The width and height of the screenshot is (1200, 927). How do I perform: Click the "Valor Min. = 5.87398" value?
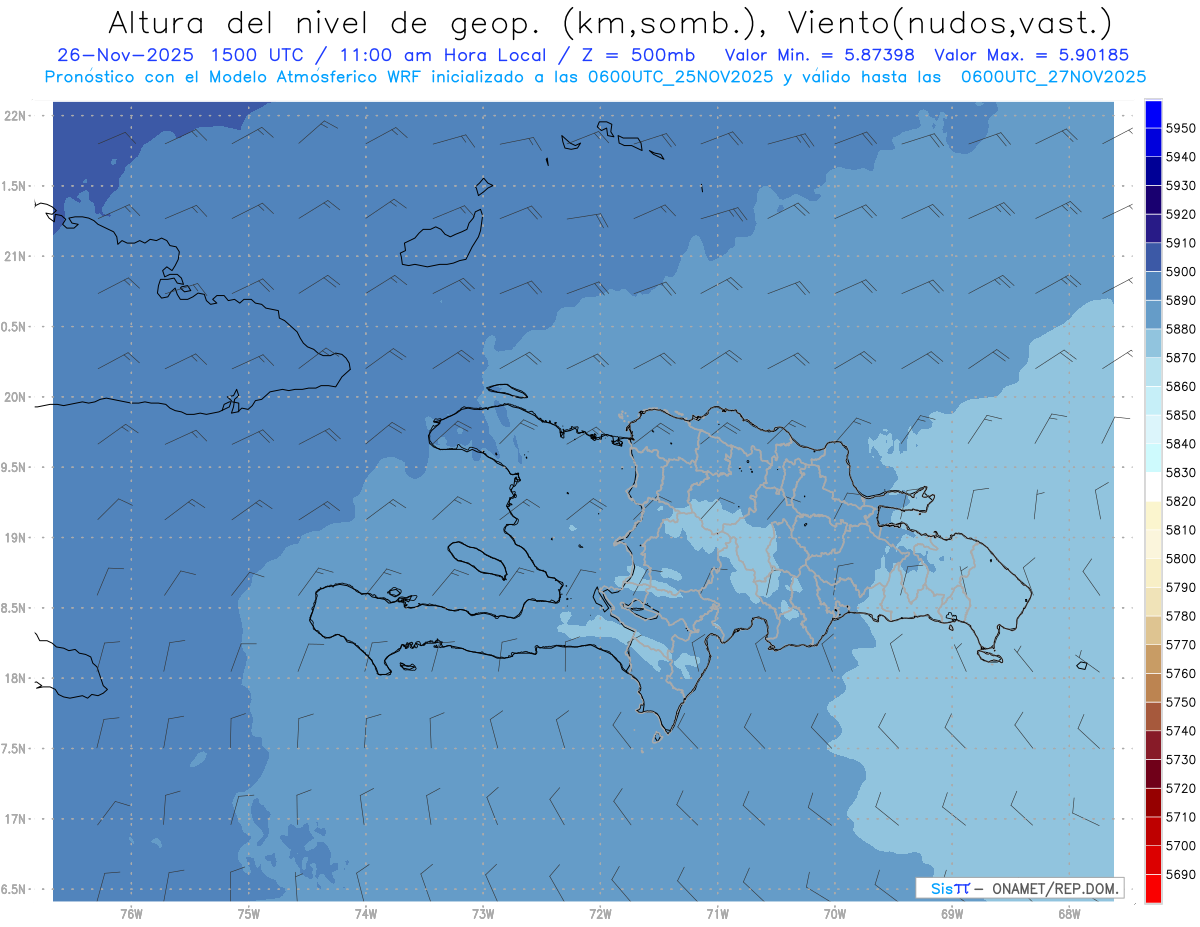click(x=819, y=55)
